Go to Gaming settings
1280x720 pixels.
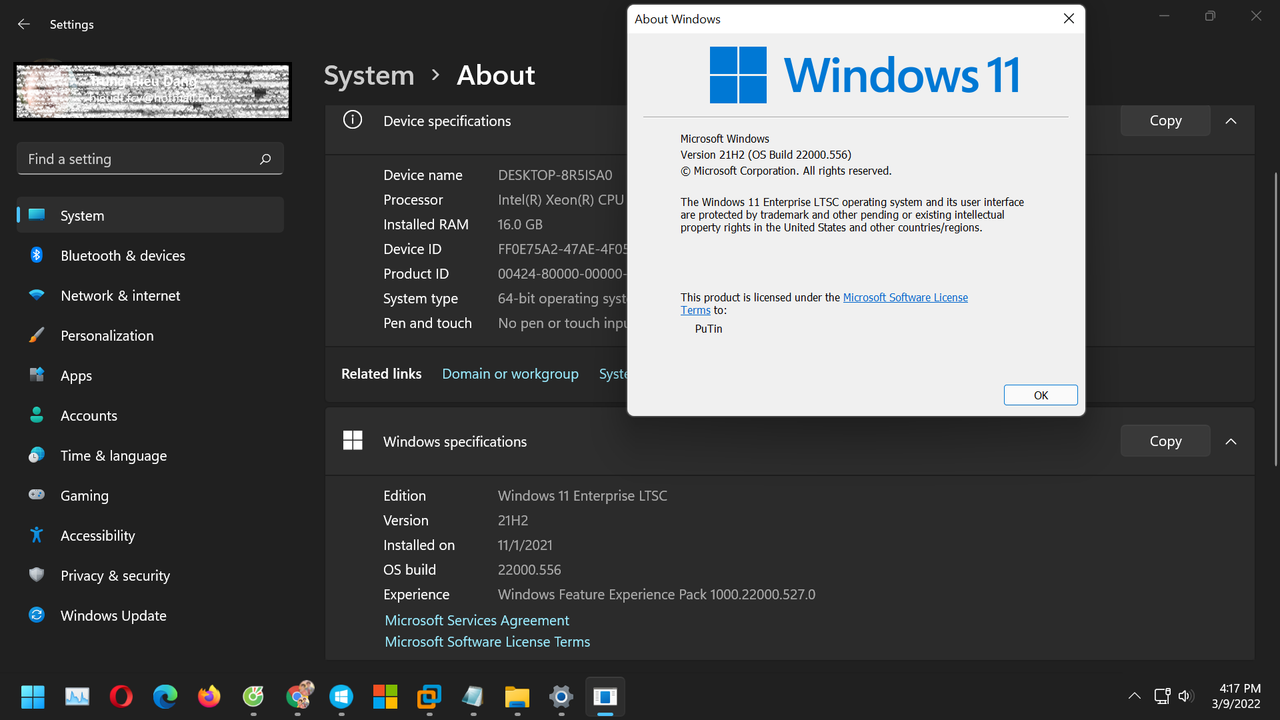point(150,495)
